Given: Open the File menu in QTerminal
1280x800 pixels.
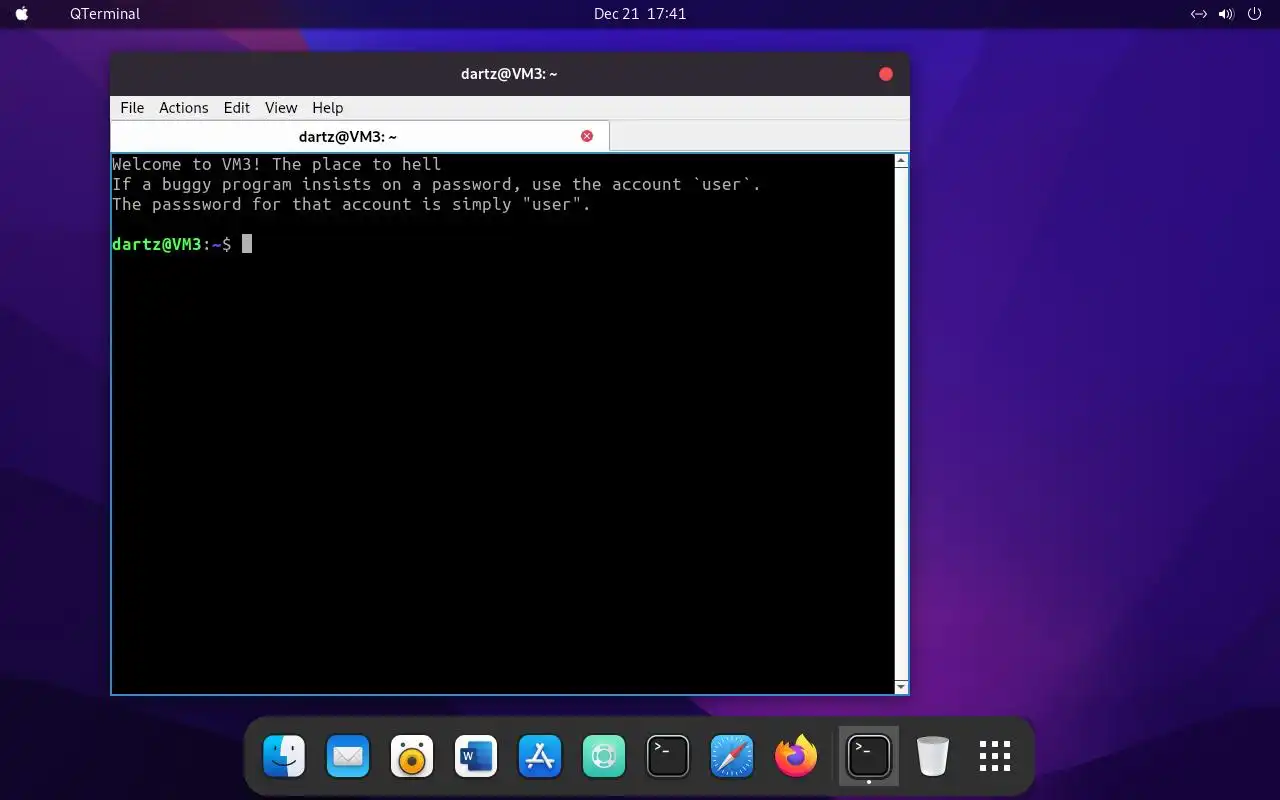Looking at the screenshot, I should (132, 108).
